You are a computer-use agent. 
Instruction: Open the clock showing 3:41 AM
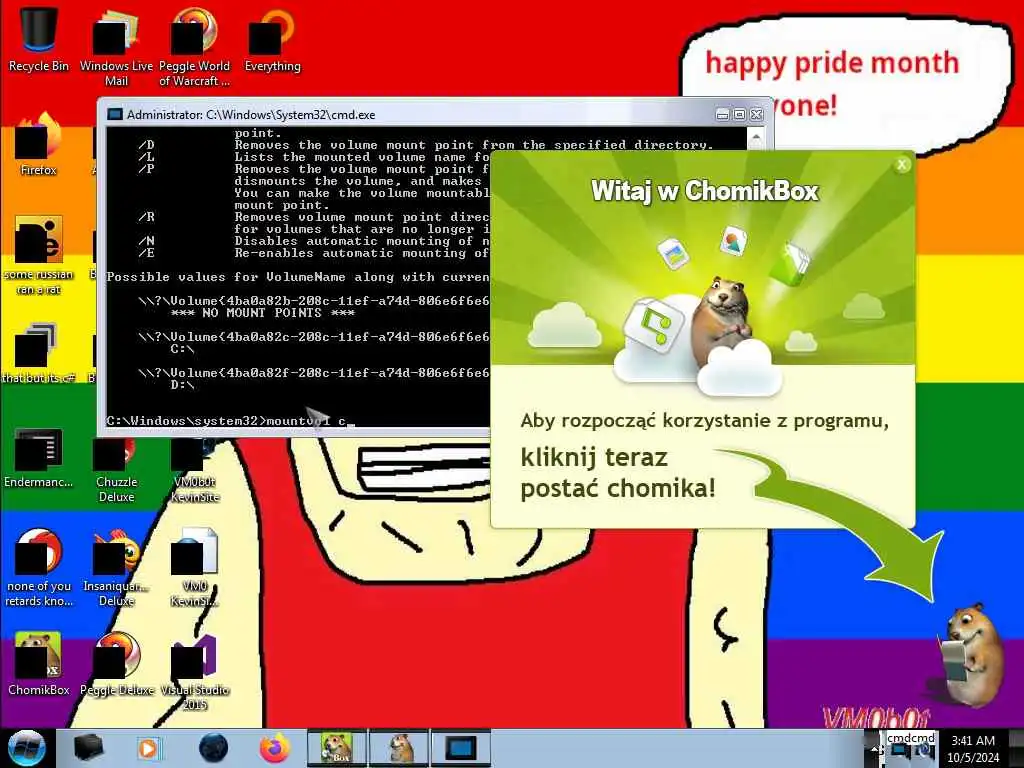coord(972,749)
